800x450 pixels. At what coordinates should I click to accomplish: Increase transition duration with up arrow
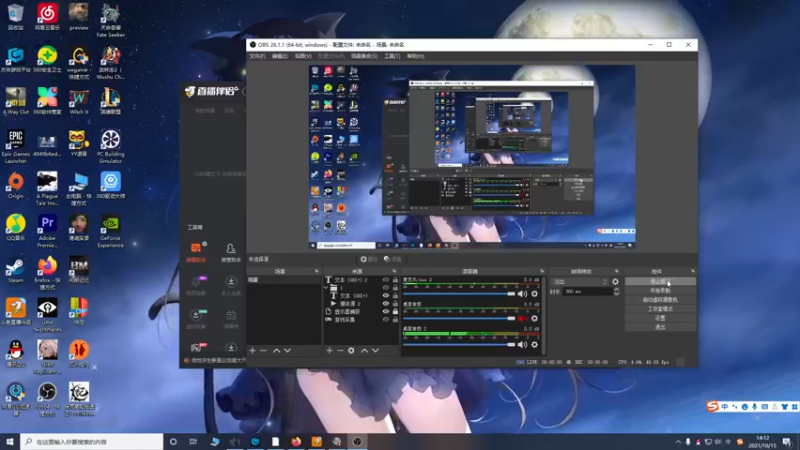click(616, 289)
